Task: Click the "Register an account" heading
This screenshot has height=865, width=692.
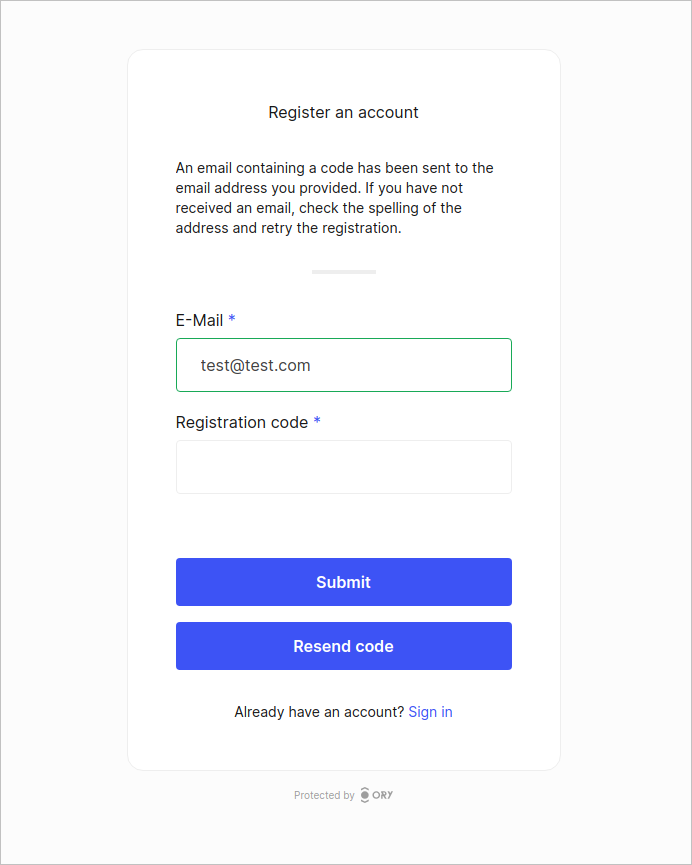Action: tap(343, 112)
